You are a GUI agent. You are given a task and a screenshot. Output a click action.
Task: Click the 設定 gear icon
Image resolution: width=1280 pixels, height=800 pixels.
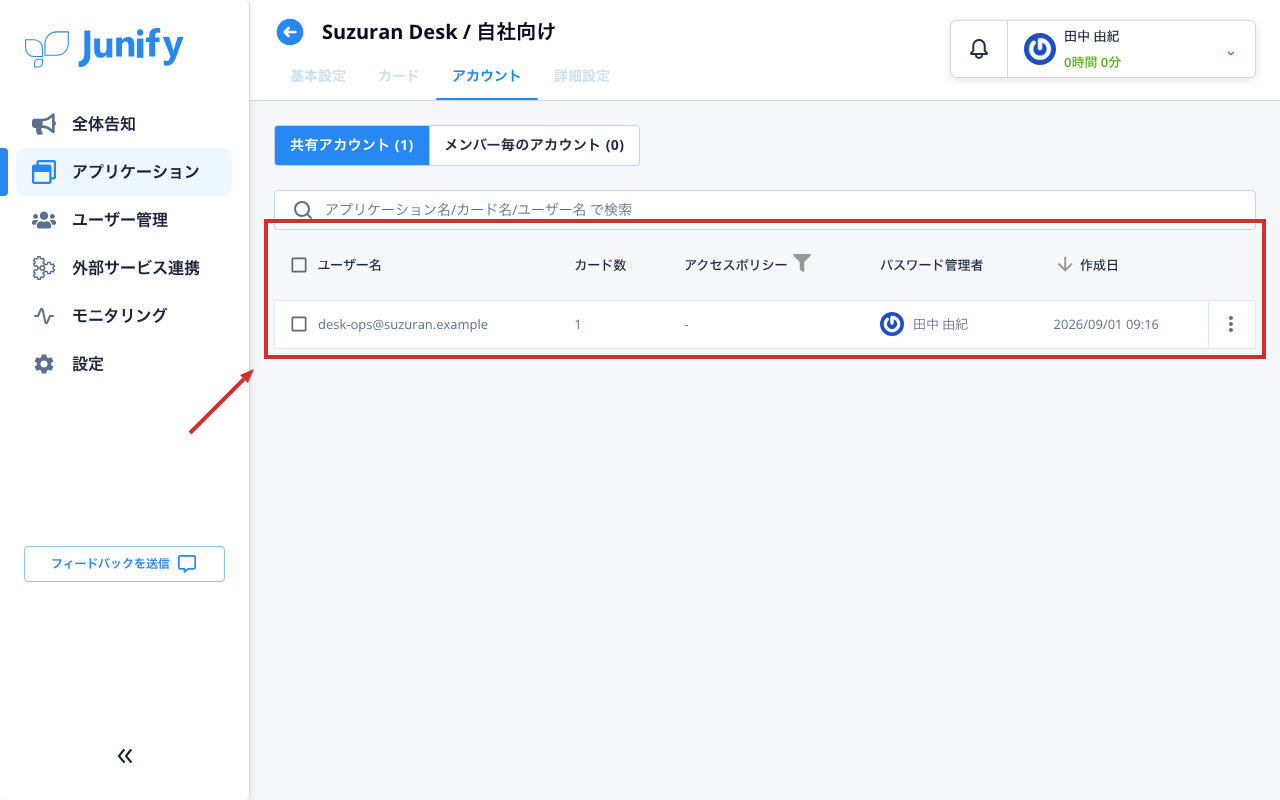point(44,364)
